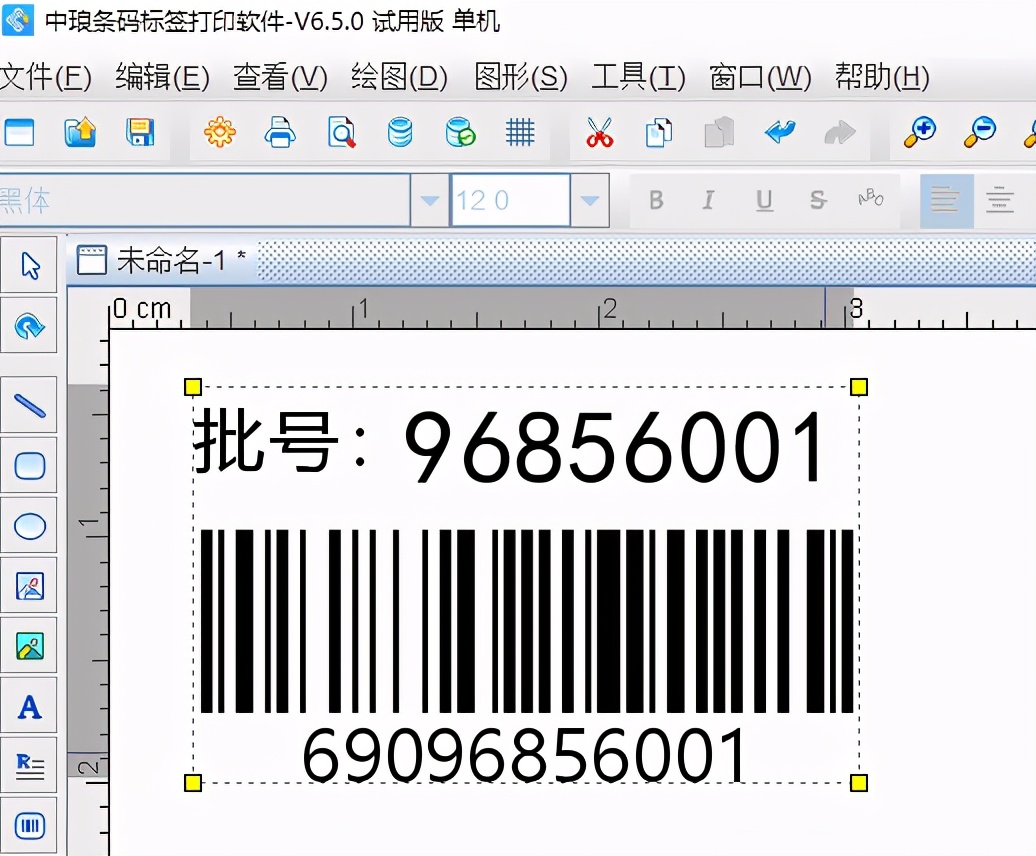Click the database with green check icon

pos(461,132)
